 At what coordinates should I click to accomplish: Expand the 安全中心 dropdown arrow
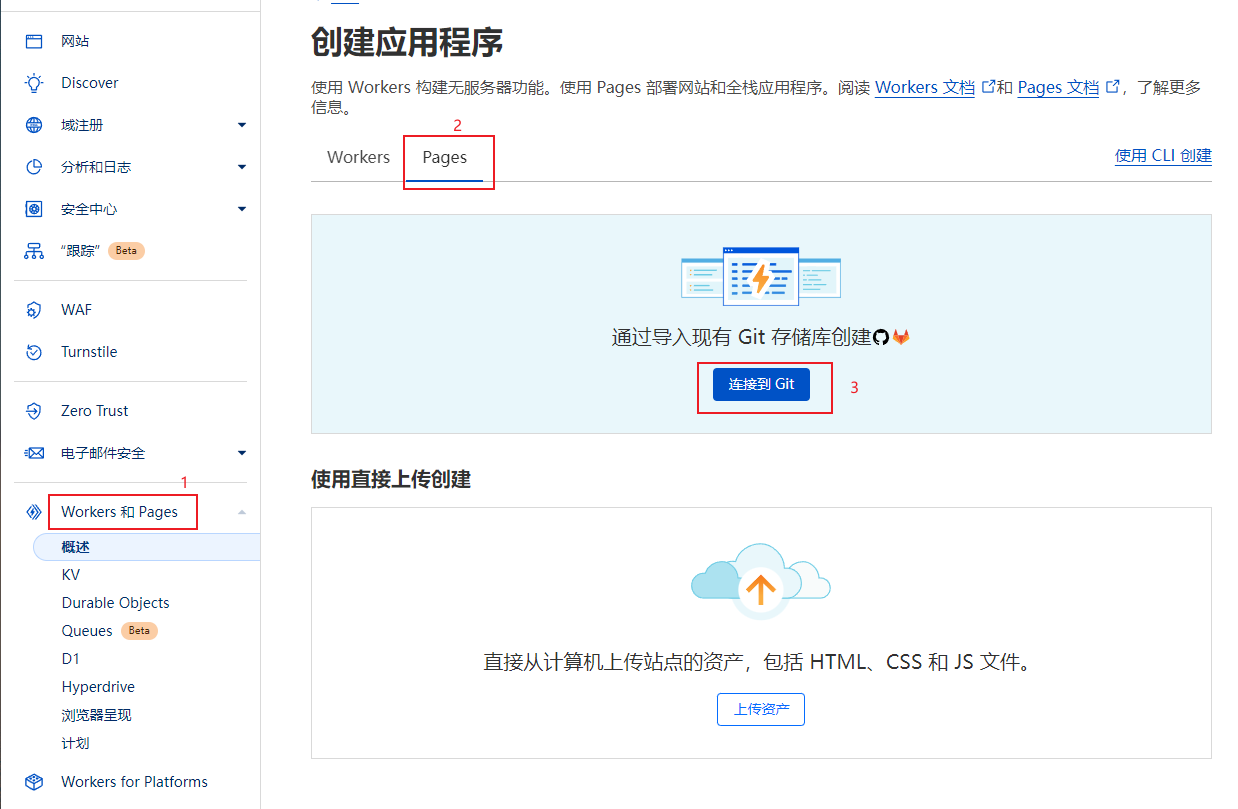[242, 209]
